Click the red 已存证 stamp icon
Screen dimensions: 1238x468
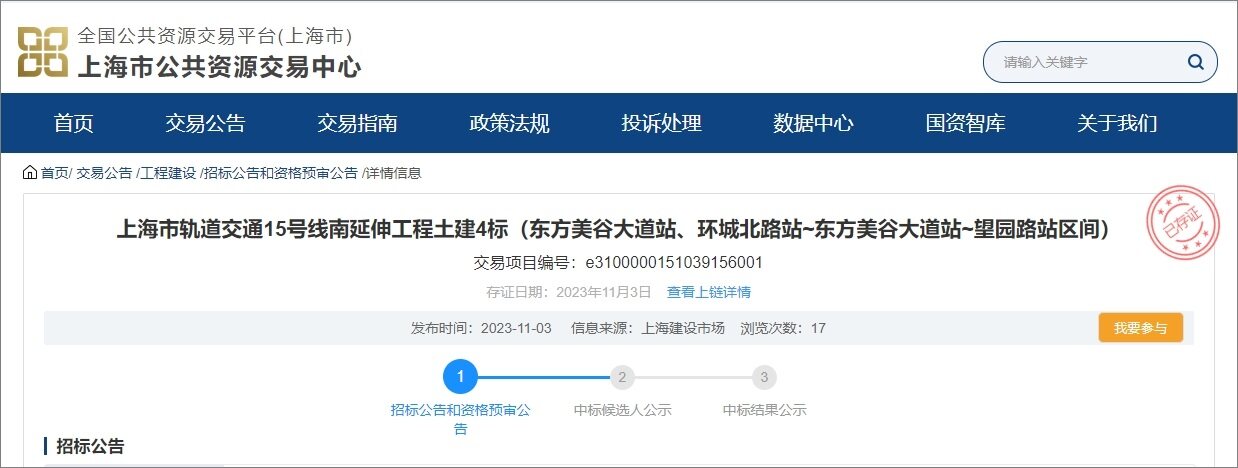pyautogui.click(x=1179, y=221)
